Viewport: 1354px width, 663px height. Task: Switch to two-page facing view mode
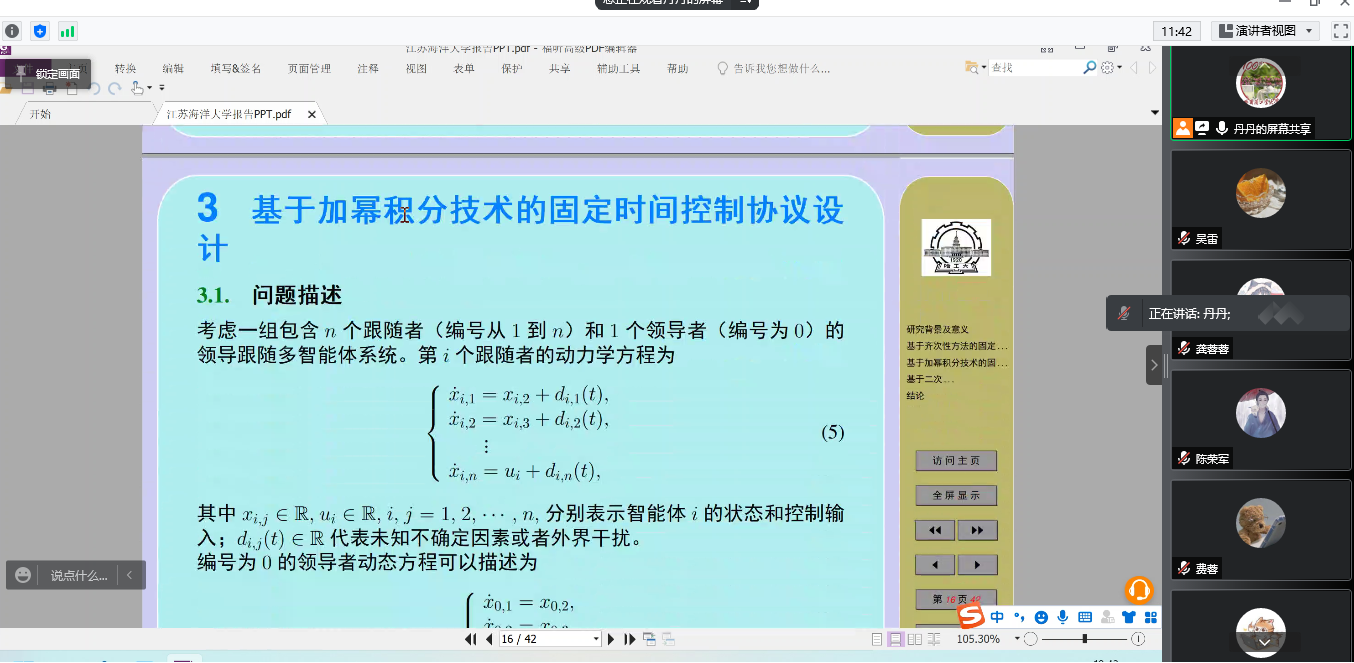point(914,639)
